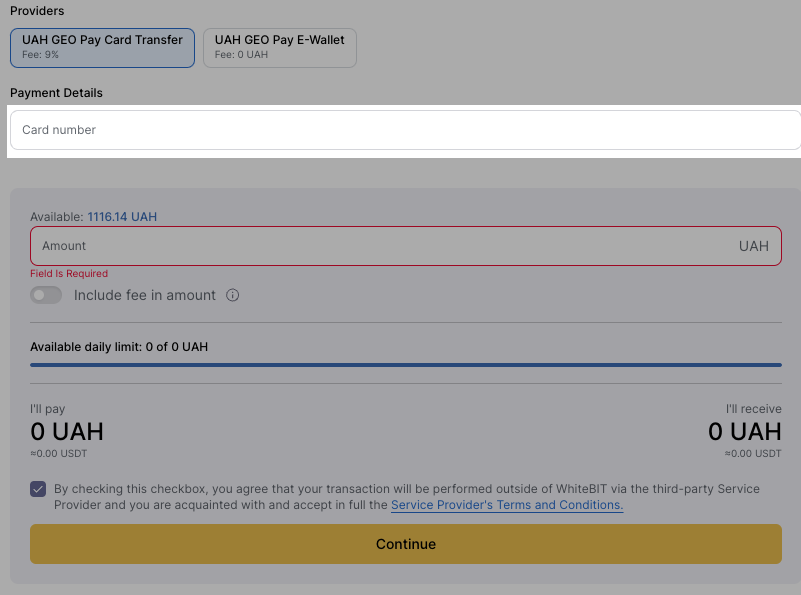Toggle the Include fee in amount switch
The height and width of the screenshot is (595, 801).
click(x=46, y=295)
